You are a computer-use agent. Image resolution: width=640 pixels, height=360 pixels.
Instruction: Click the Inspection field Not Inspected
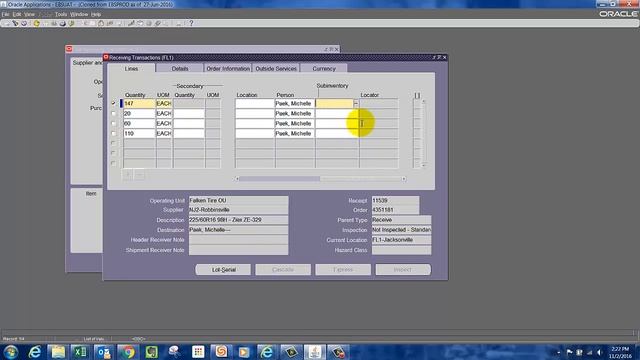pyautogui.click(x=401, y=230)
